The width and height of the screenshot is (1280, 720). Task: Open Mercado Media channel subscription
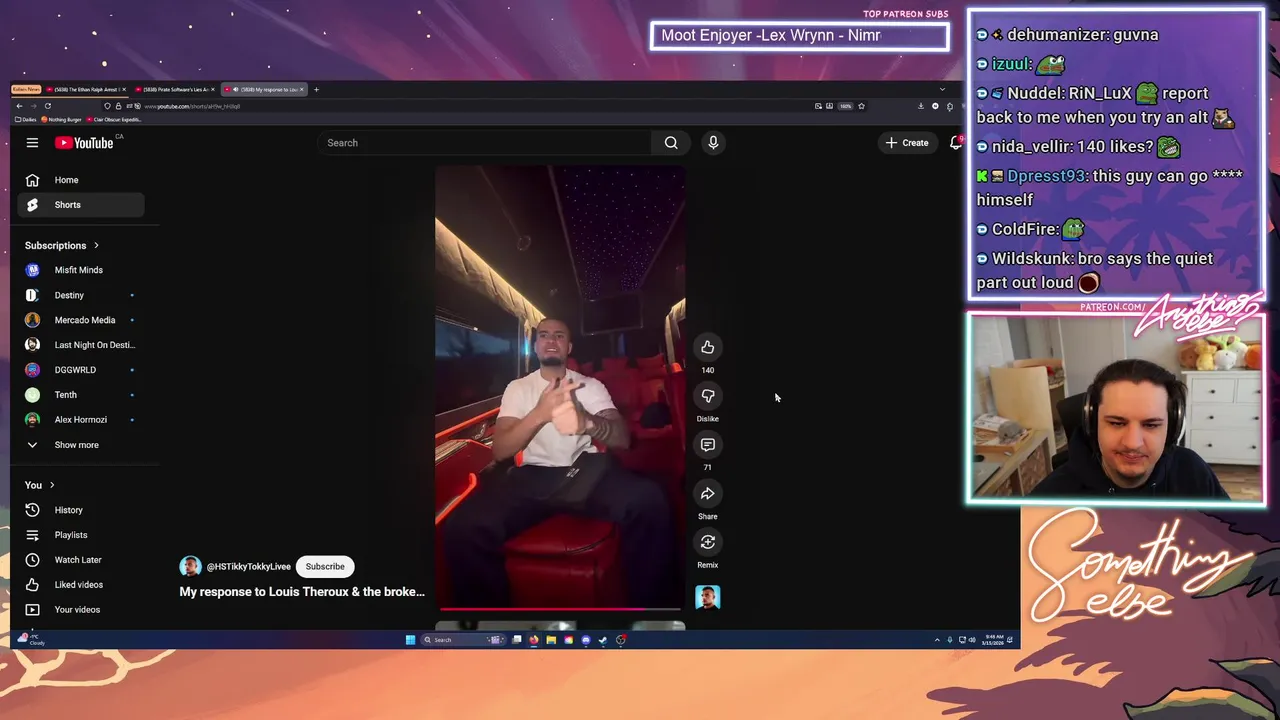(80, 320)
